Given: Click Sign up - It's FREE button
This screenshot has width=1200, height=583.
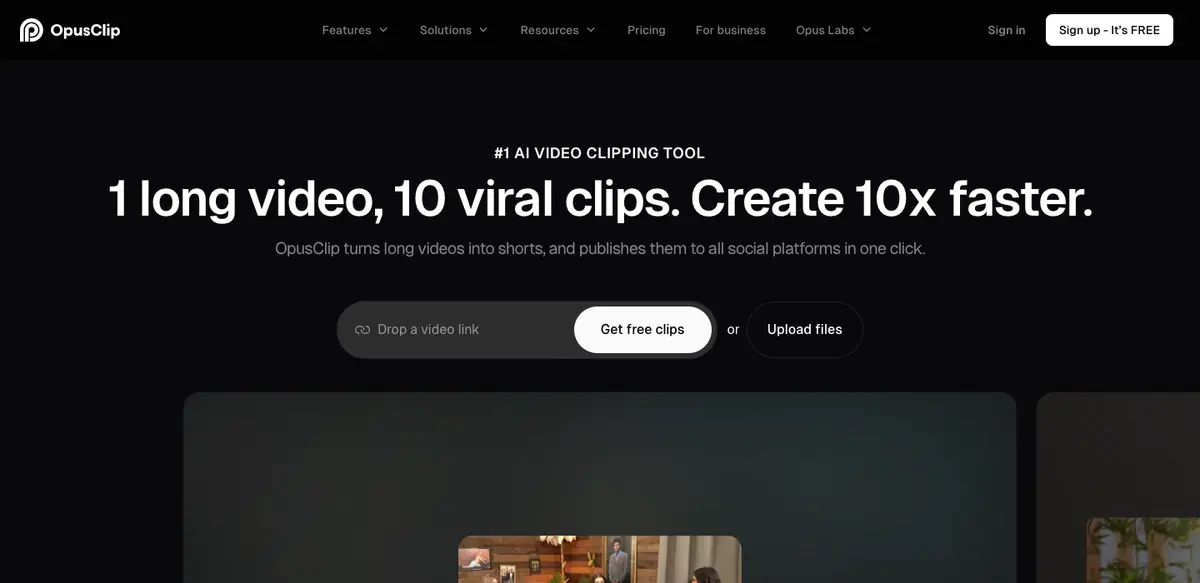Looking at the screenshot, I should 1109,30.
